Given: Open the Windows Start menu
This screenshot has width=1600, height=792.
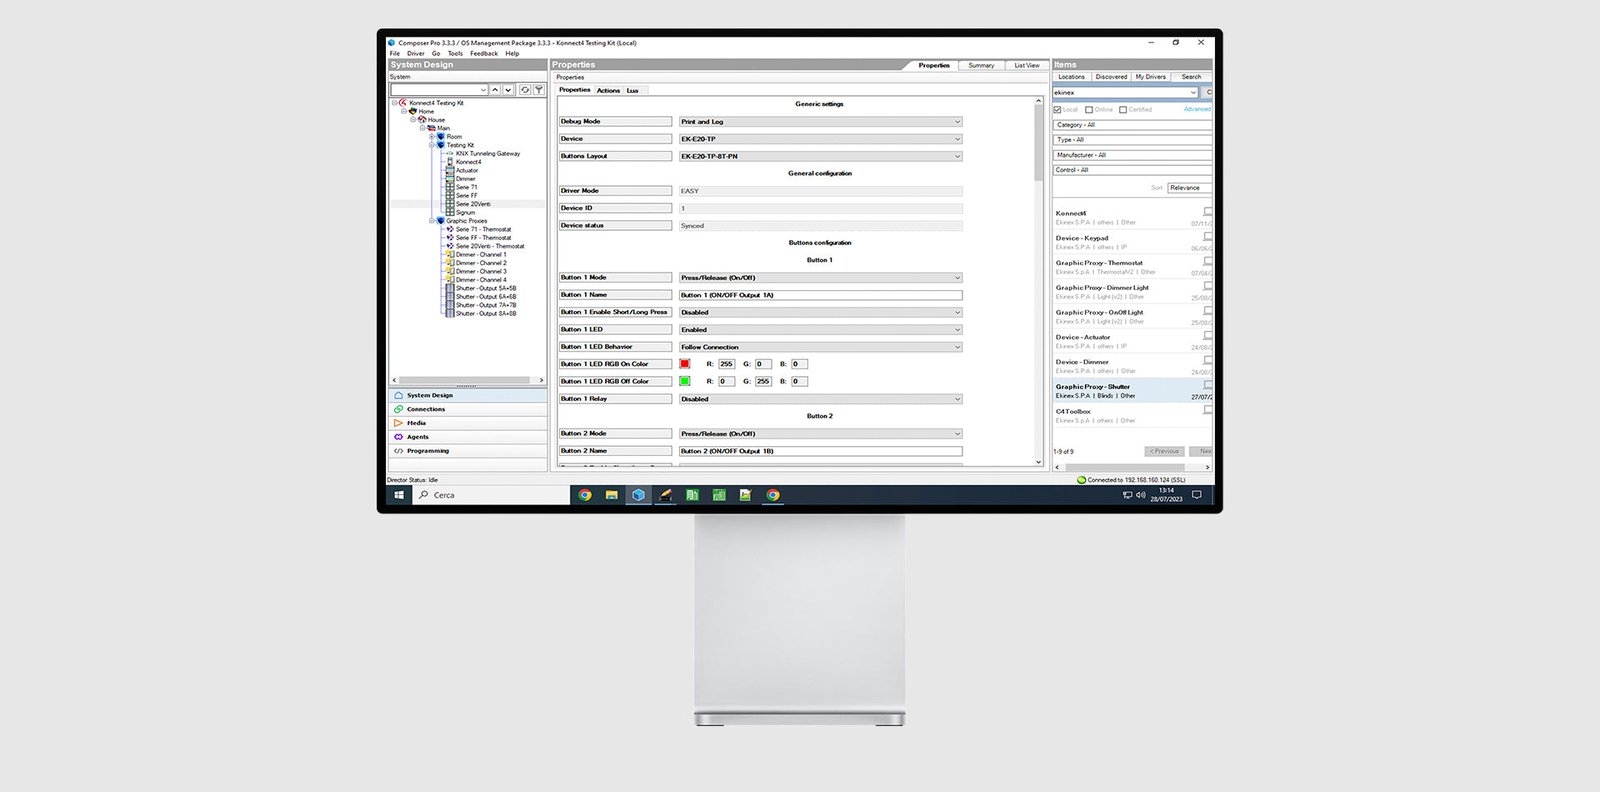Looking at the screenshot, I should click(399, 495).
